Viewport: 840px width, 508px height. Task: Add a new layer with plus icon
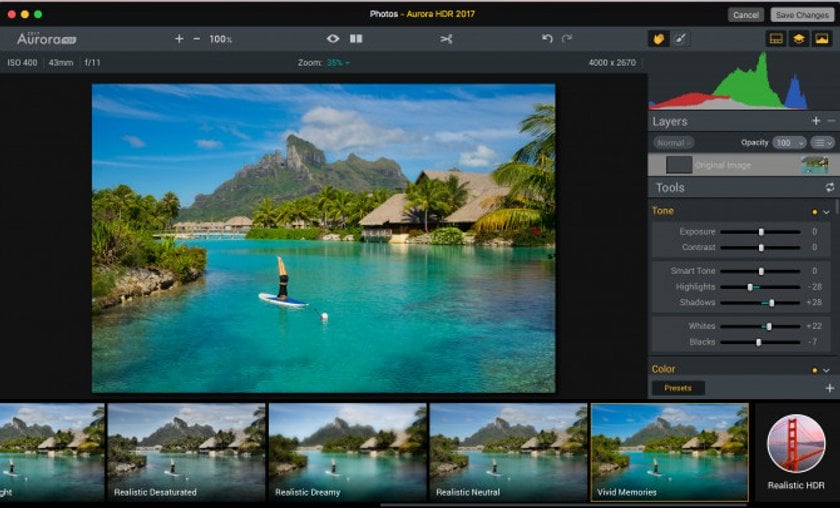(815, 121)
